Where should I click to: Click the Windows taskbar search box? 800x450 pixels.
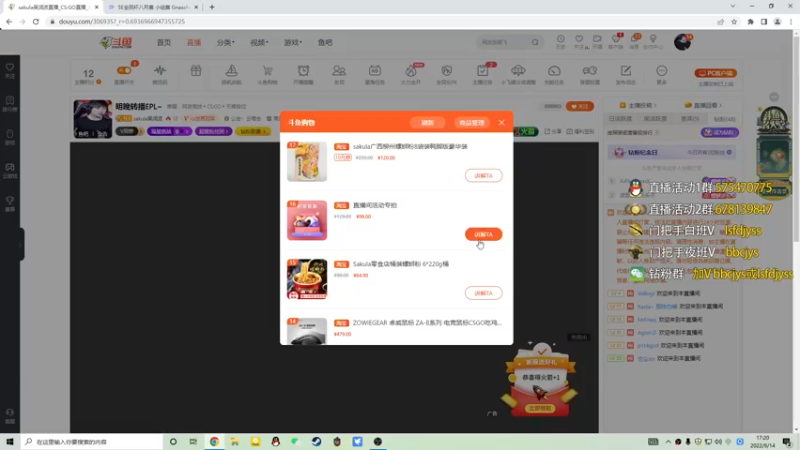tap(92, 441)
